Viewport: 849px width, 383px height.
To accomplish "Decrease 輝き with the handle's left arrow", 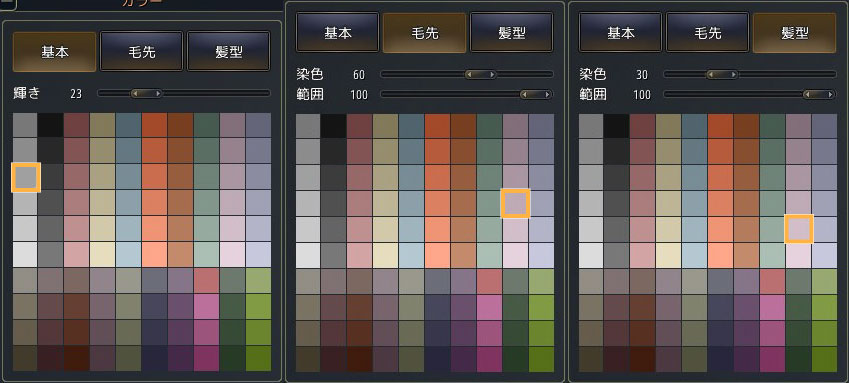I will point(134,93).
